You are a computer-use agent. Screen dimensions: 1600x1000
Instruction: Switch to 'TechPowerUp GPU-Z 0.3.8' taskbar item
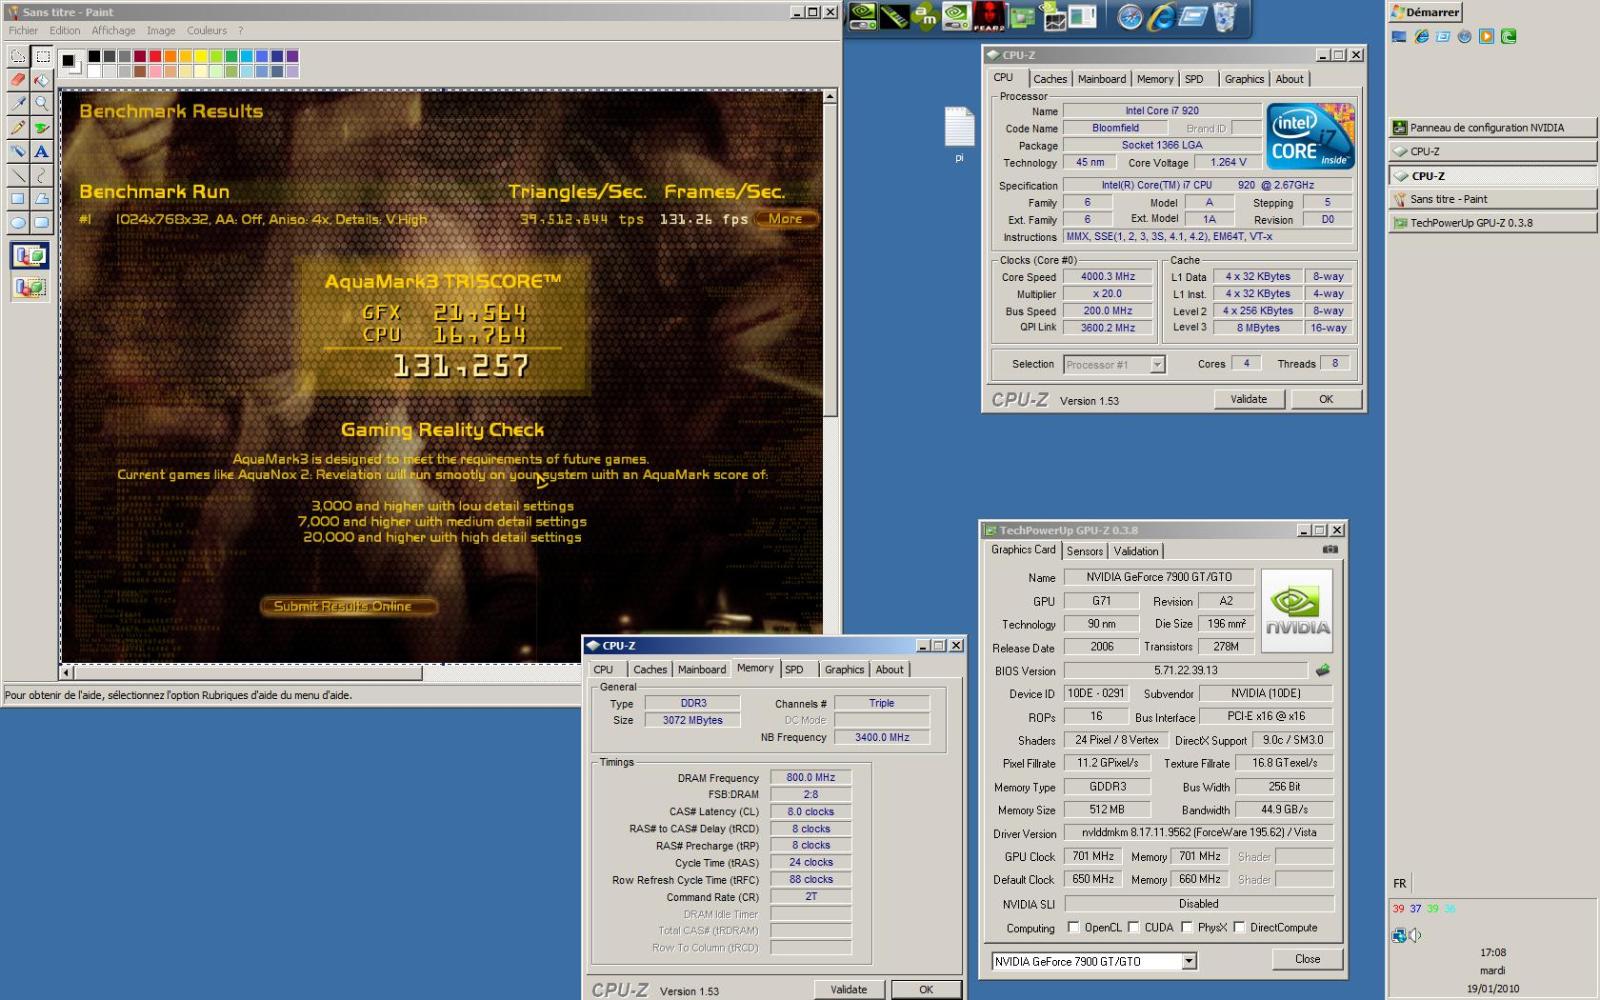click(1492, 223)
